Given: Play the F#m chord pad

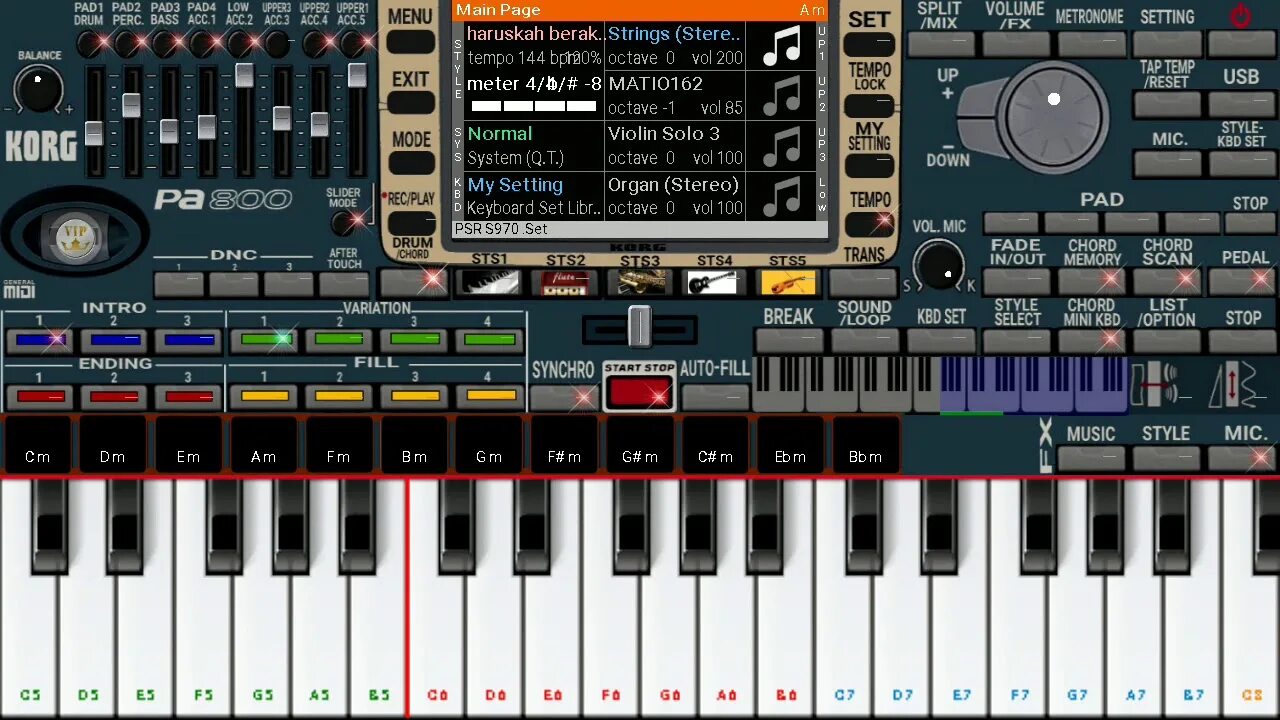Looking at the screenshot, I should (564, 446).
